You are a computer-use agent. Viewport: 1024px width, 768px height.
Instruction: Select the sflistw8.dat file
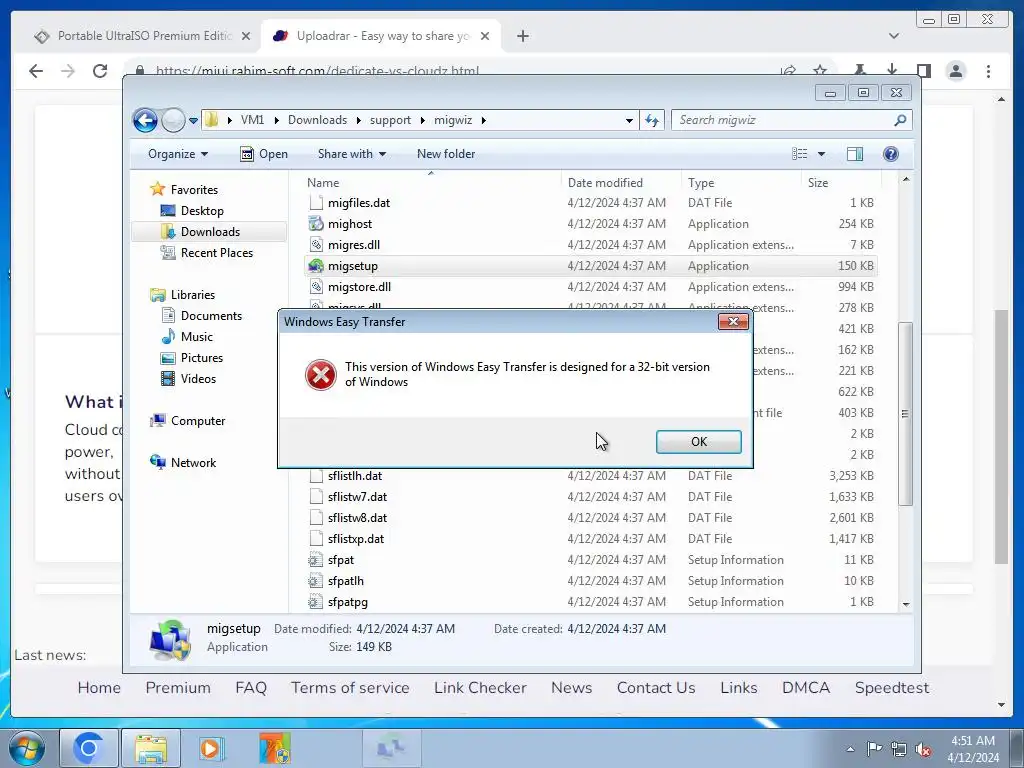click(357, 518)
